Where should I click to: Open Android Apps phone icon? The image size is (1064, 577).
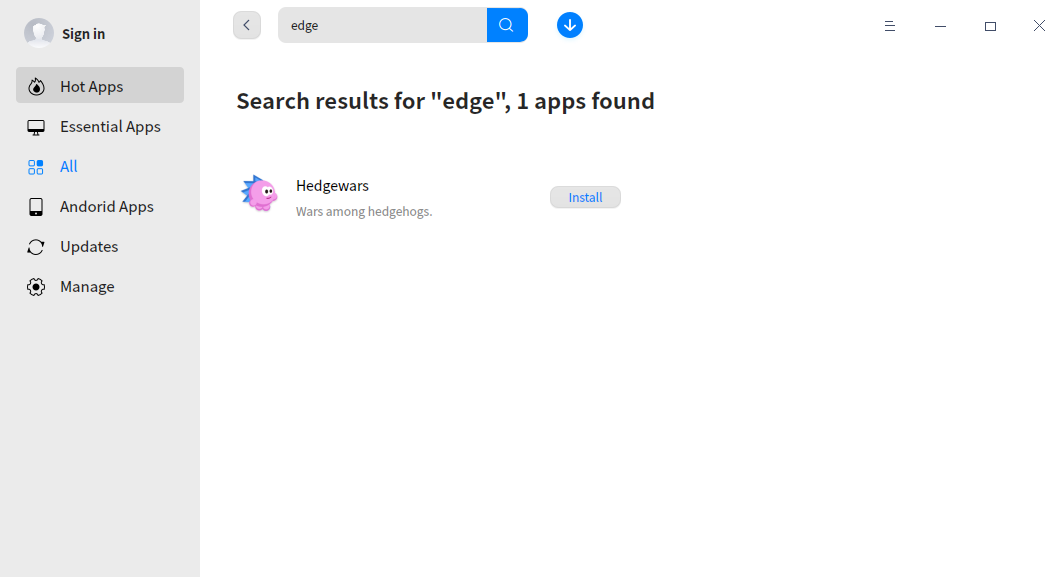[36, 206]
